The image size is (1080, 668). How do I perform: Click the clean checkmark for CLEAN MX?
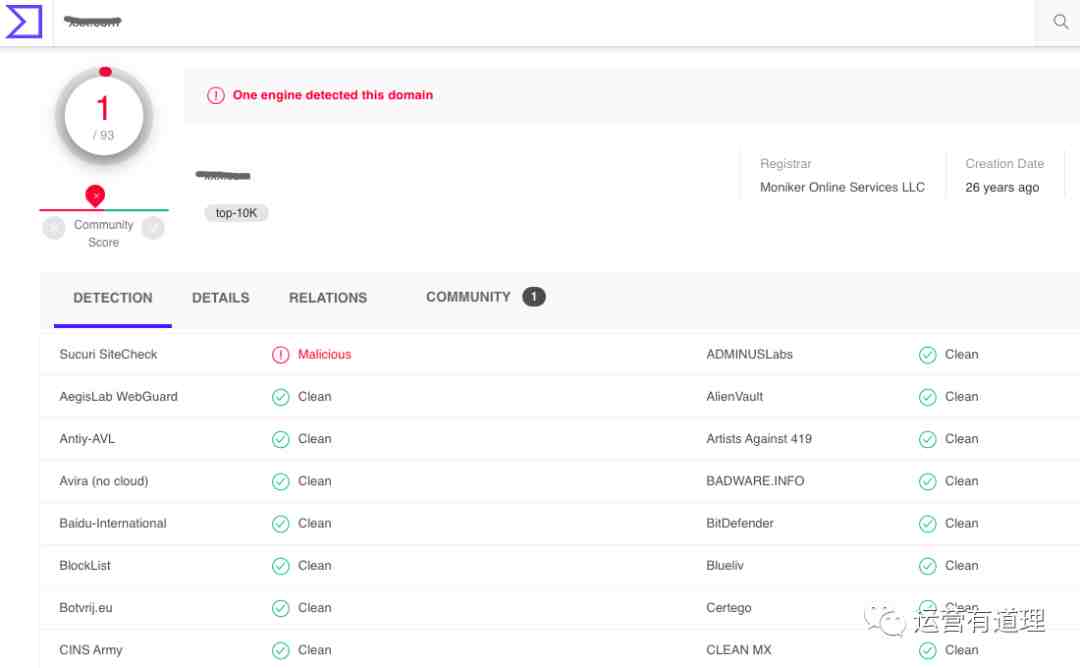click(928, 651)
